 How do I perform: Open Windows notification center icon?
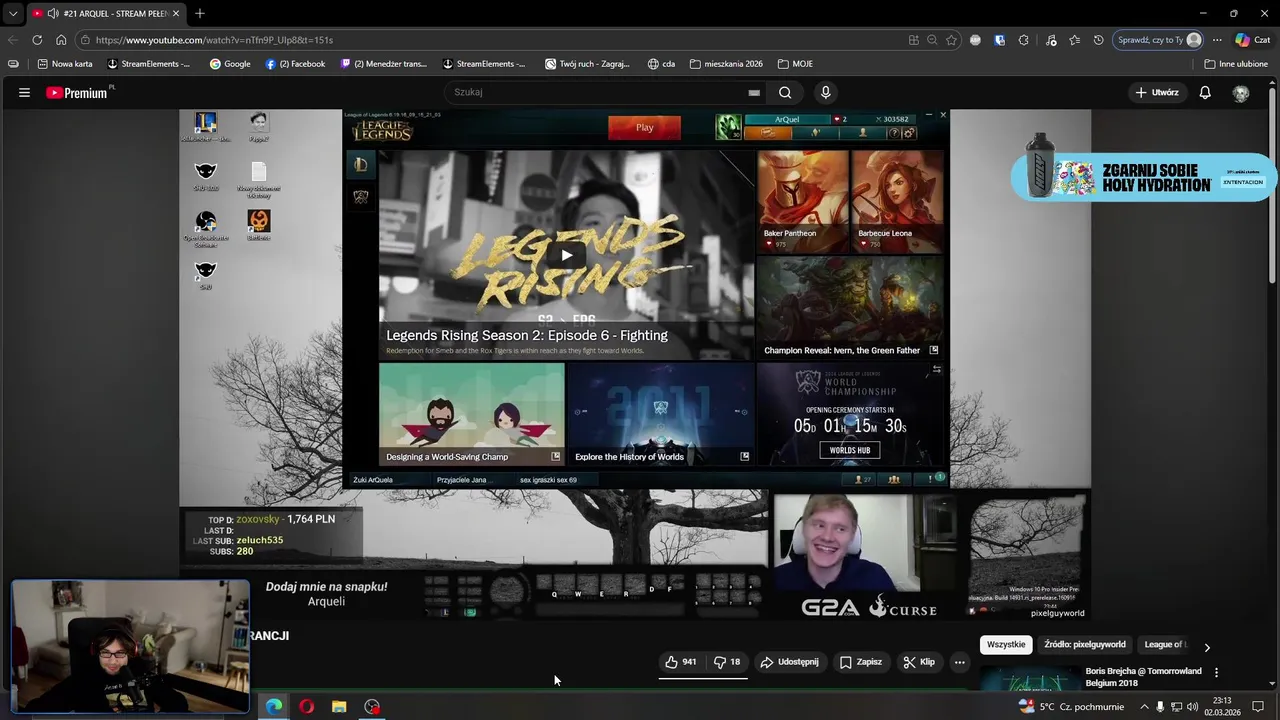(1258, 706)
